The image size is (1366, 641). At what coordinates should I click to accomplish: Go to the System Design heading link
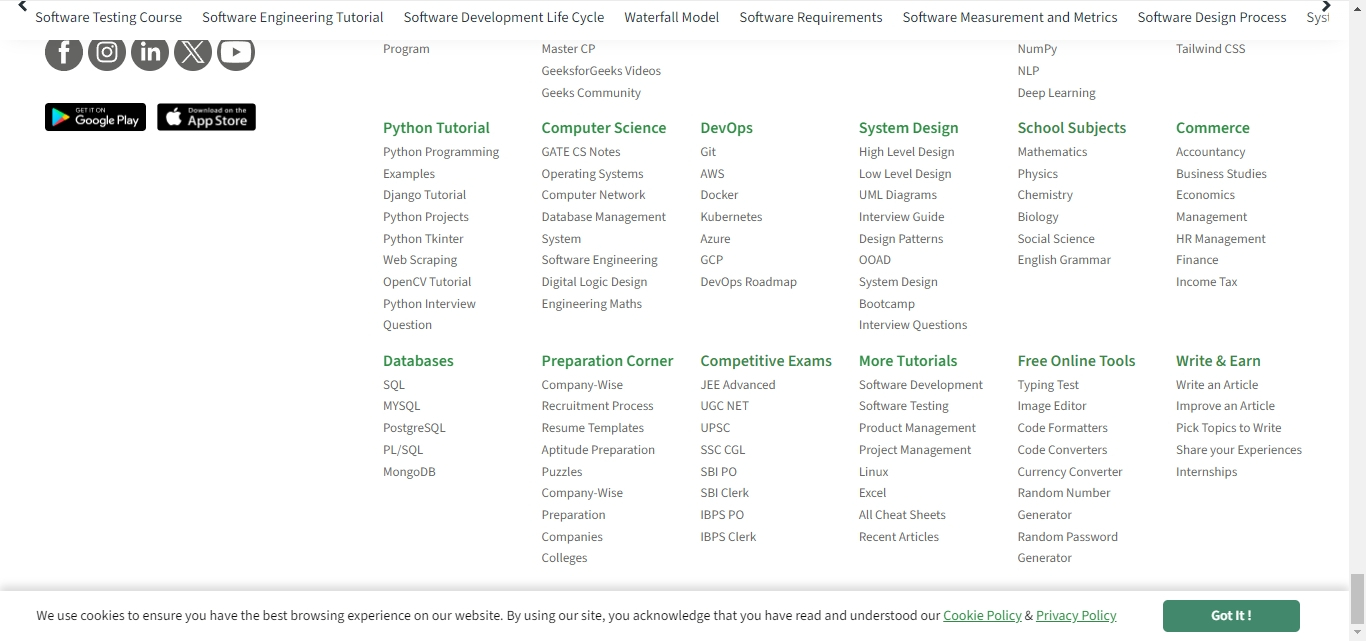coord(909,128)
